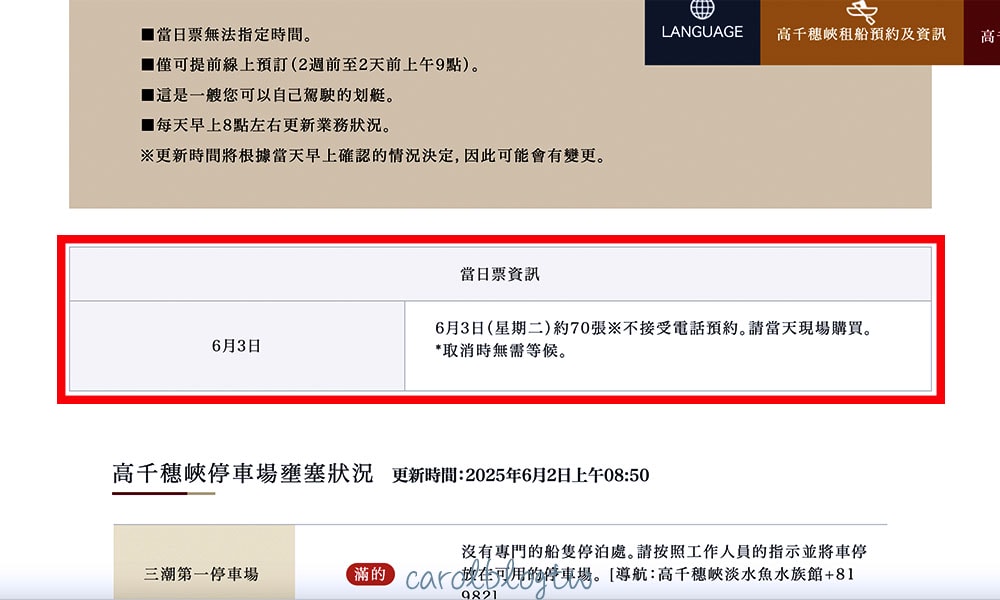Click the *取消時無需等候。 note

click(x=501, y=351)
